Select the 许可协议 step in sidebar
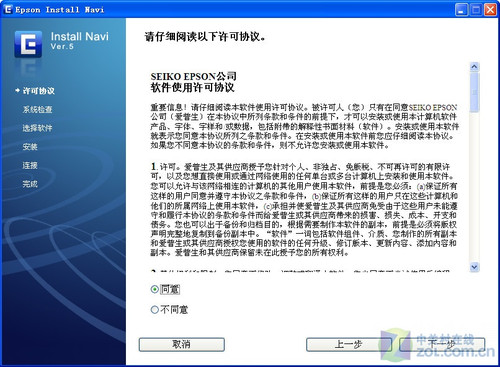 coord(38,91)
